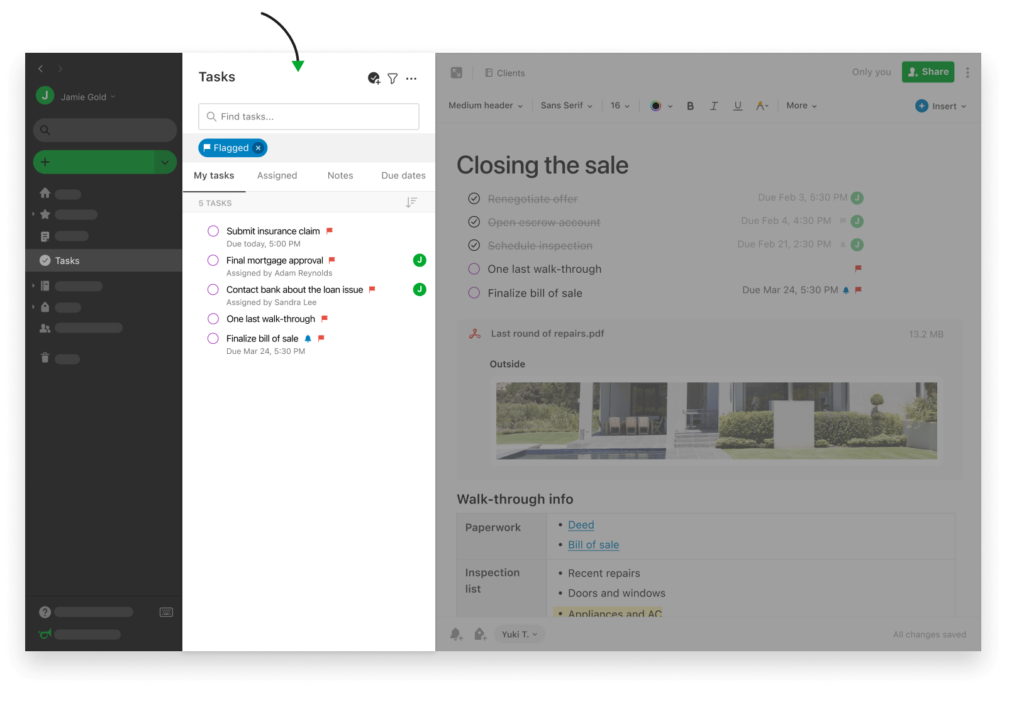This screenshot has width=1024, height=704.
Task: Open the Tasks panel more options menu
Action: [411, 78]
